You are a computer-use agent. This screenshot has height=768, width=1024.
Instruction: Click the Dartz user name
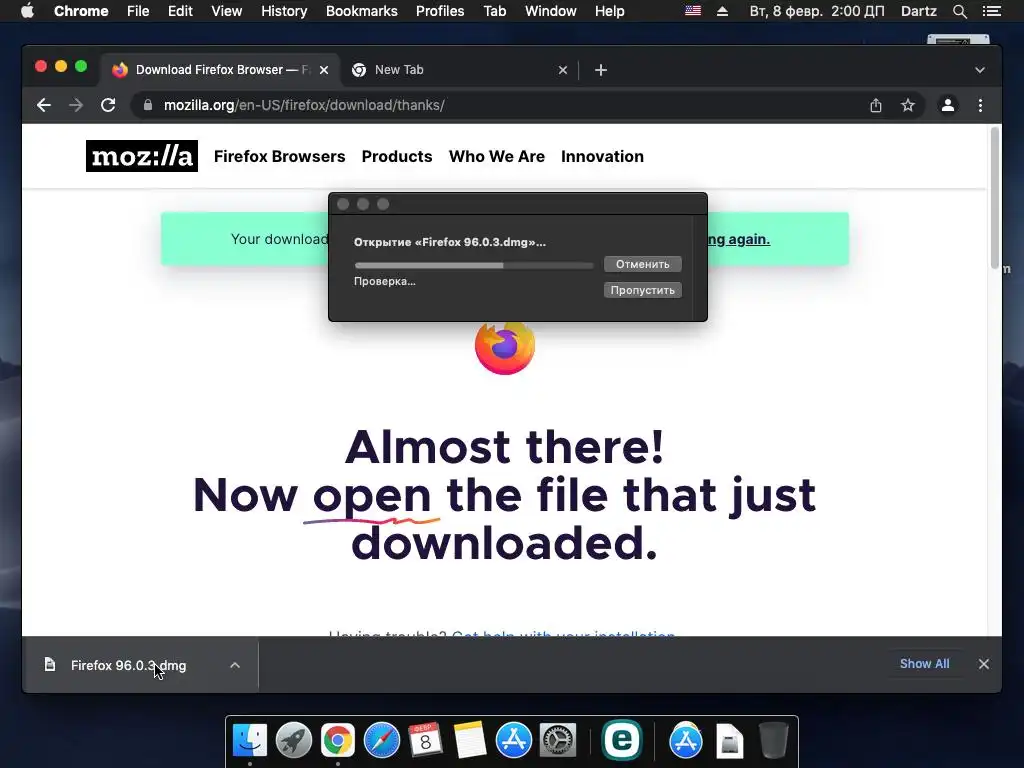point(919,11)
